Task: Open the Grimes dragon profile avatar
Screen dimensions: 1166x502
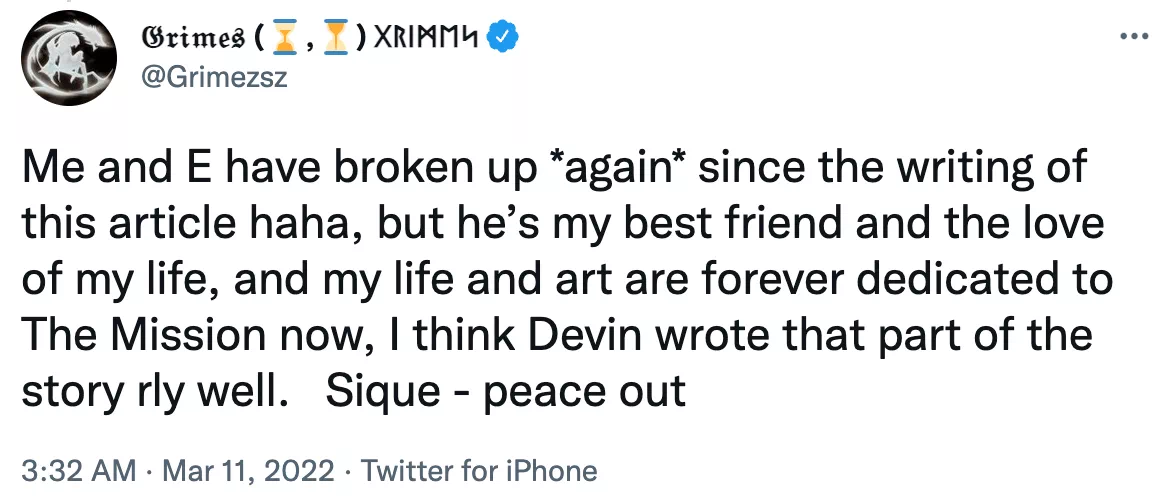Action: 68,58
